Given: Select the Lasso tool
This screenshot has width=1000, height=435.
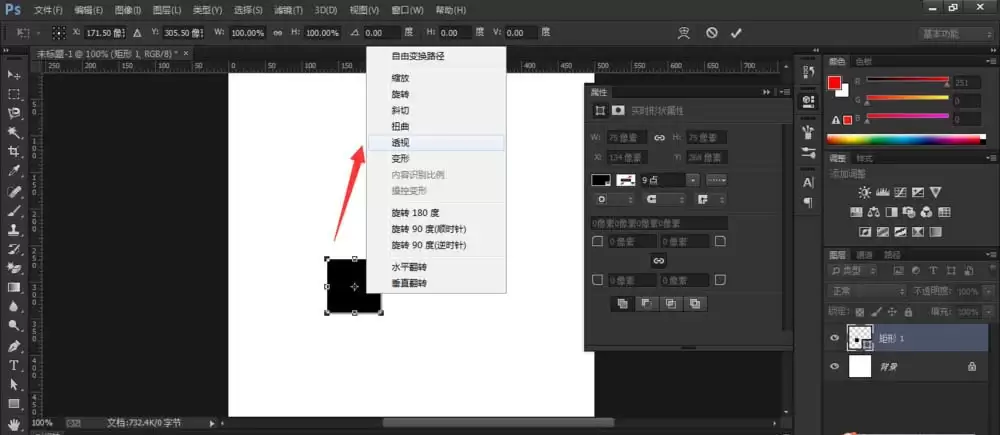Looking at the screenshot, I should point(13,114).
